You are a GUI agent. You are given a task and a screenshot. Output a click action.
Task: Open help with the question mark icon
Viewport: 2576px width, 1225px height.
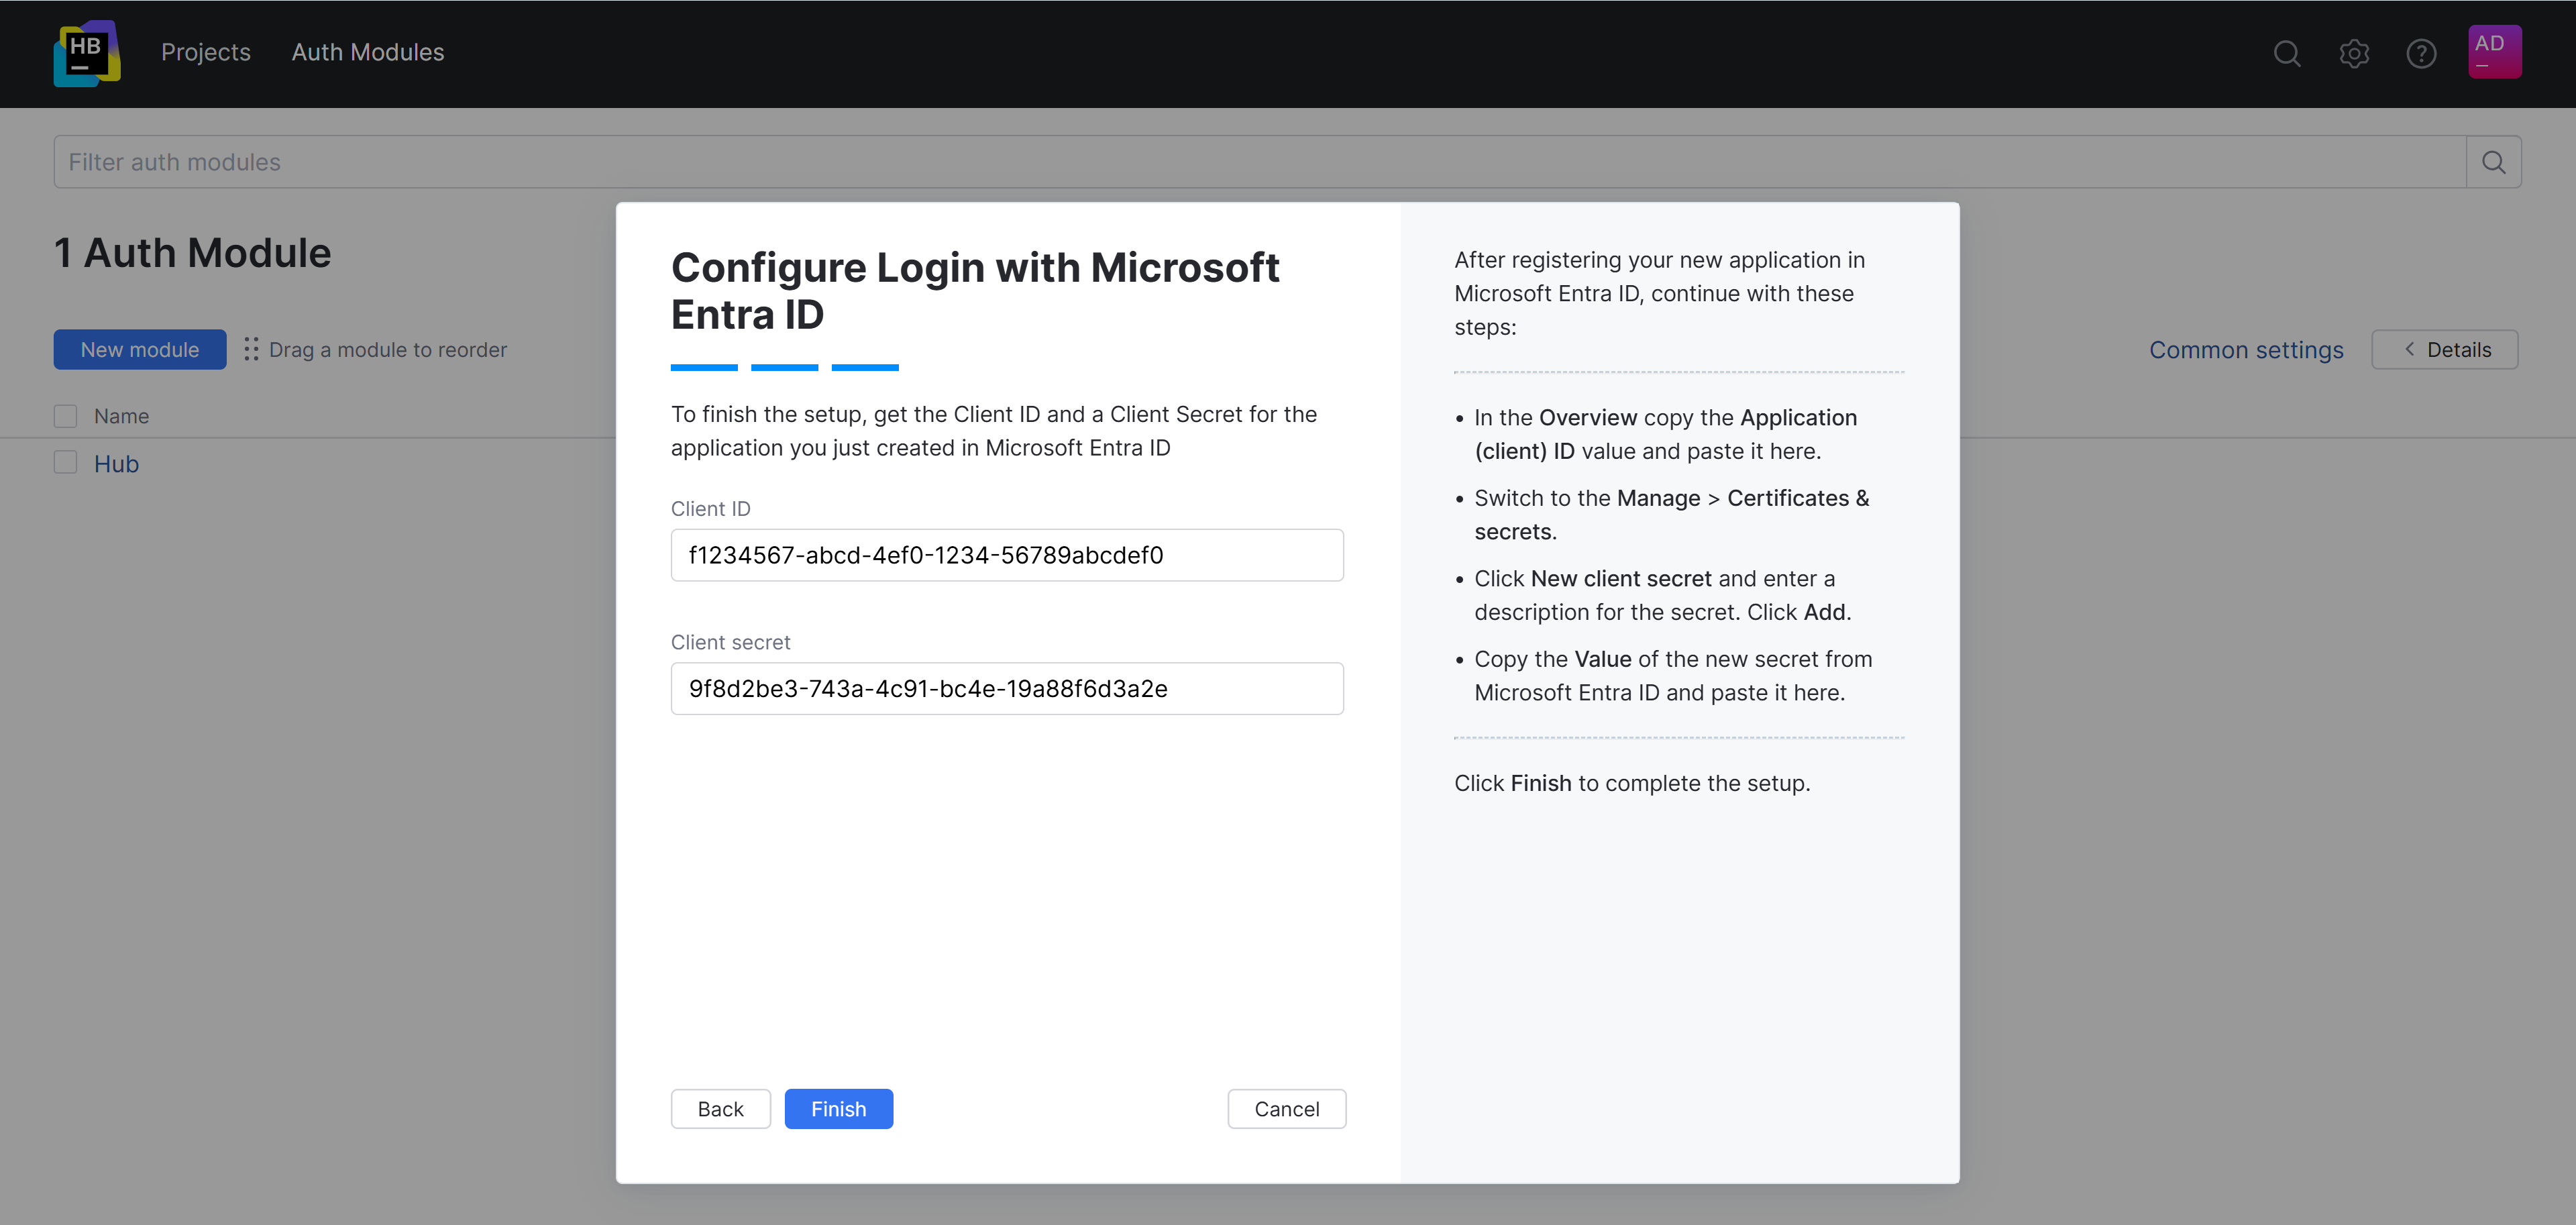point(2421,54)
